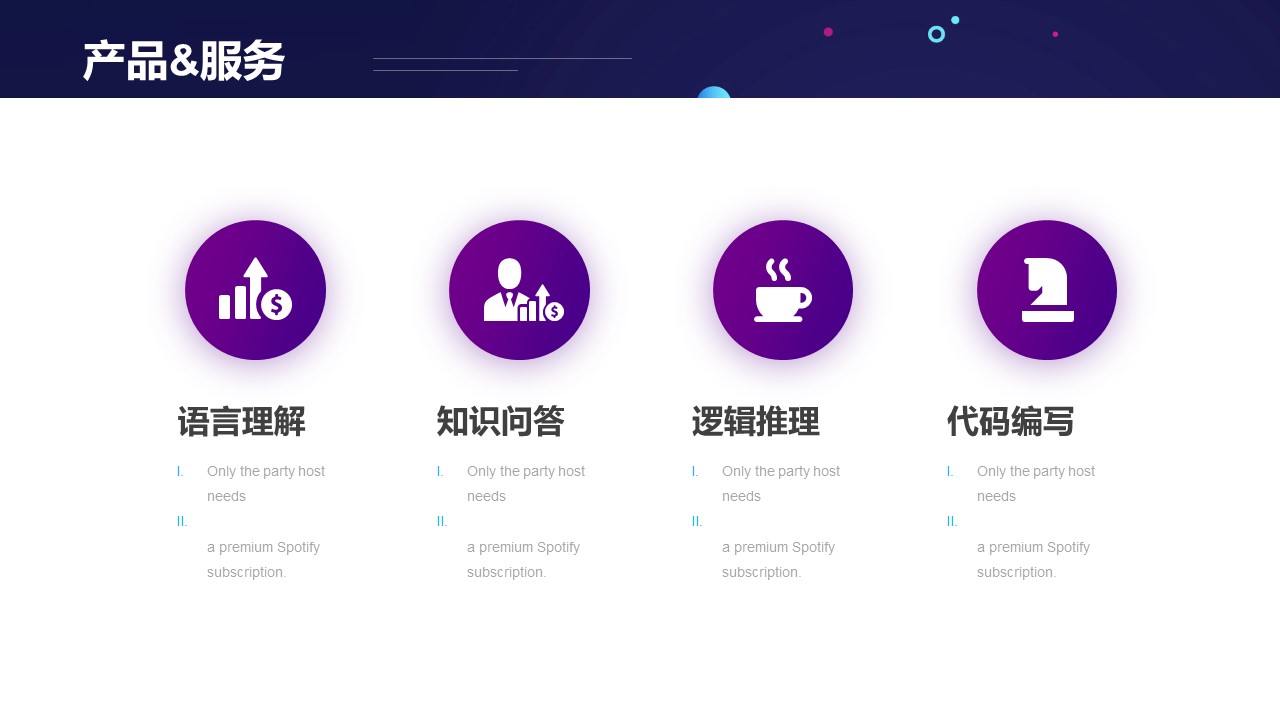
Task: Click "a premium Spotify subscription." under 语言理解
Action: point(263,560)
